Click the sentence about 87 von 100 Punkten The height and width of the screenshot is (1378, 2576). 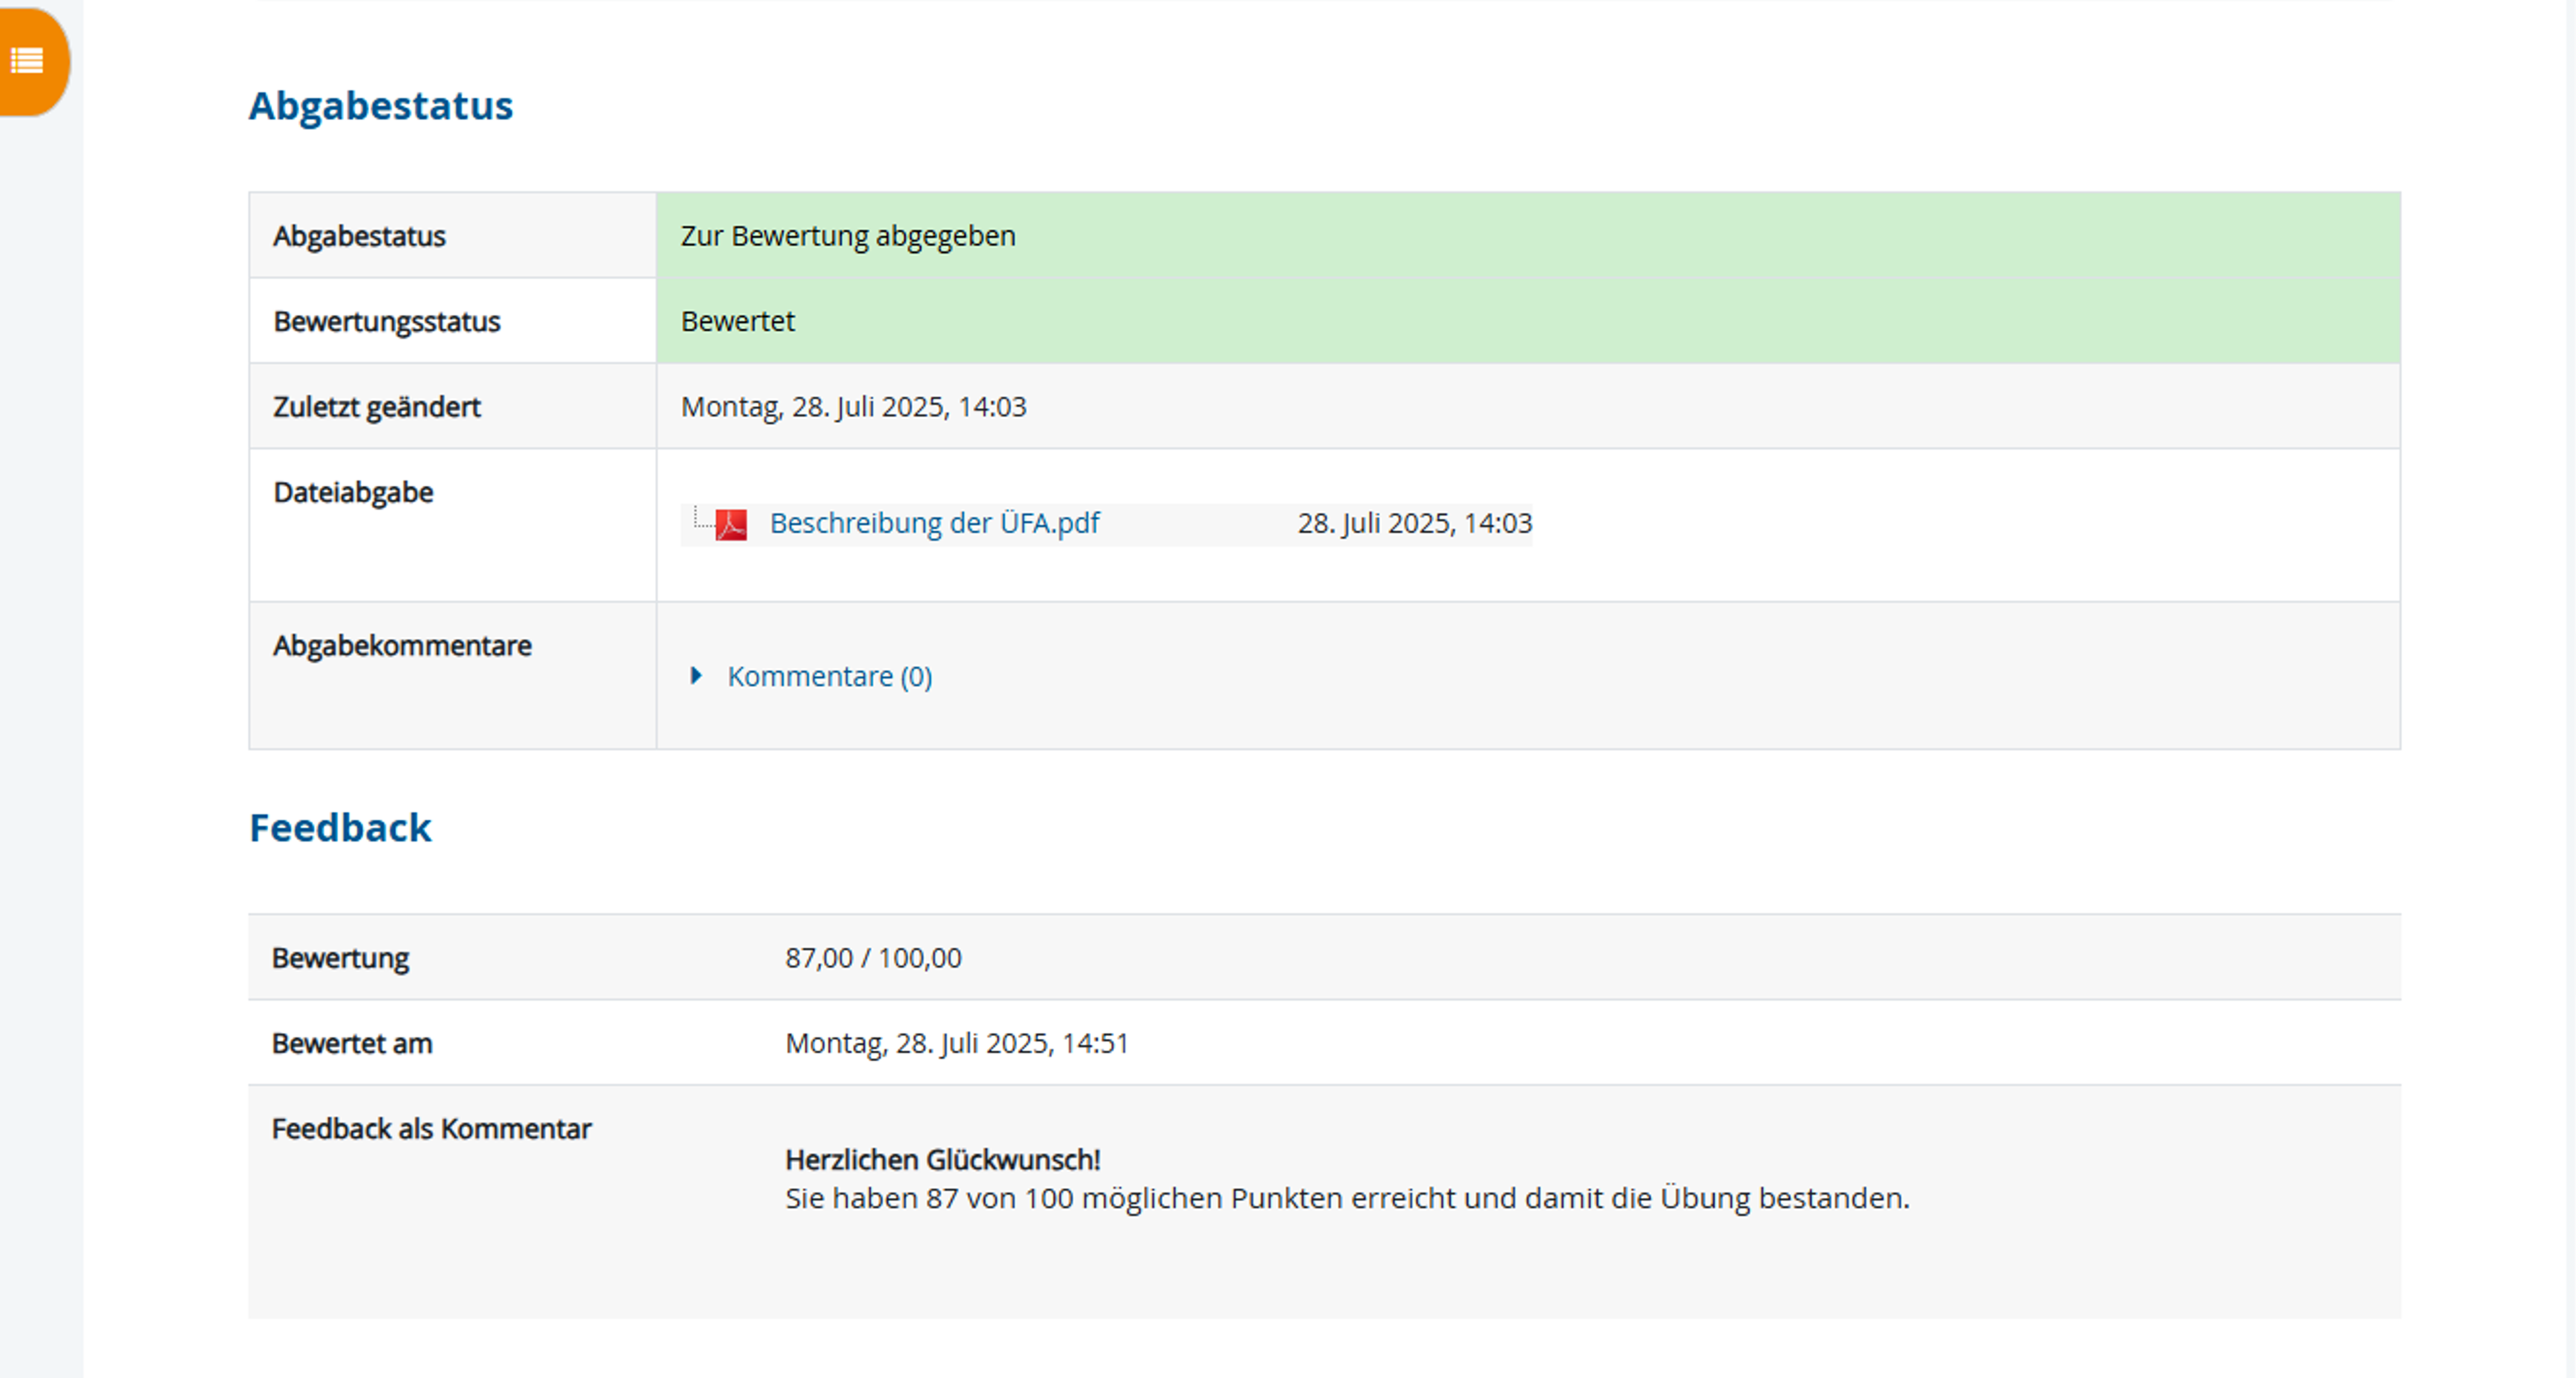[1346, 1198]
